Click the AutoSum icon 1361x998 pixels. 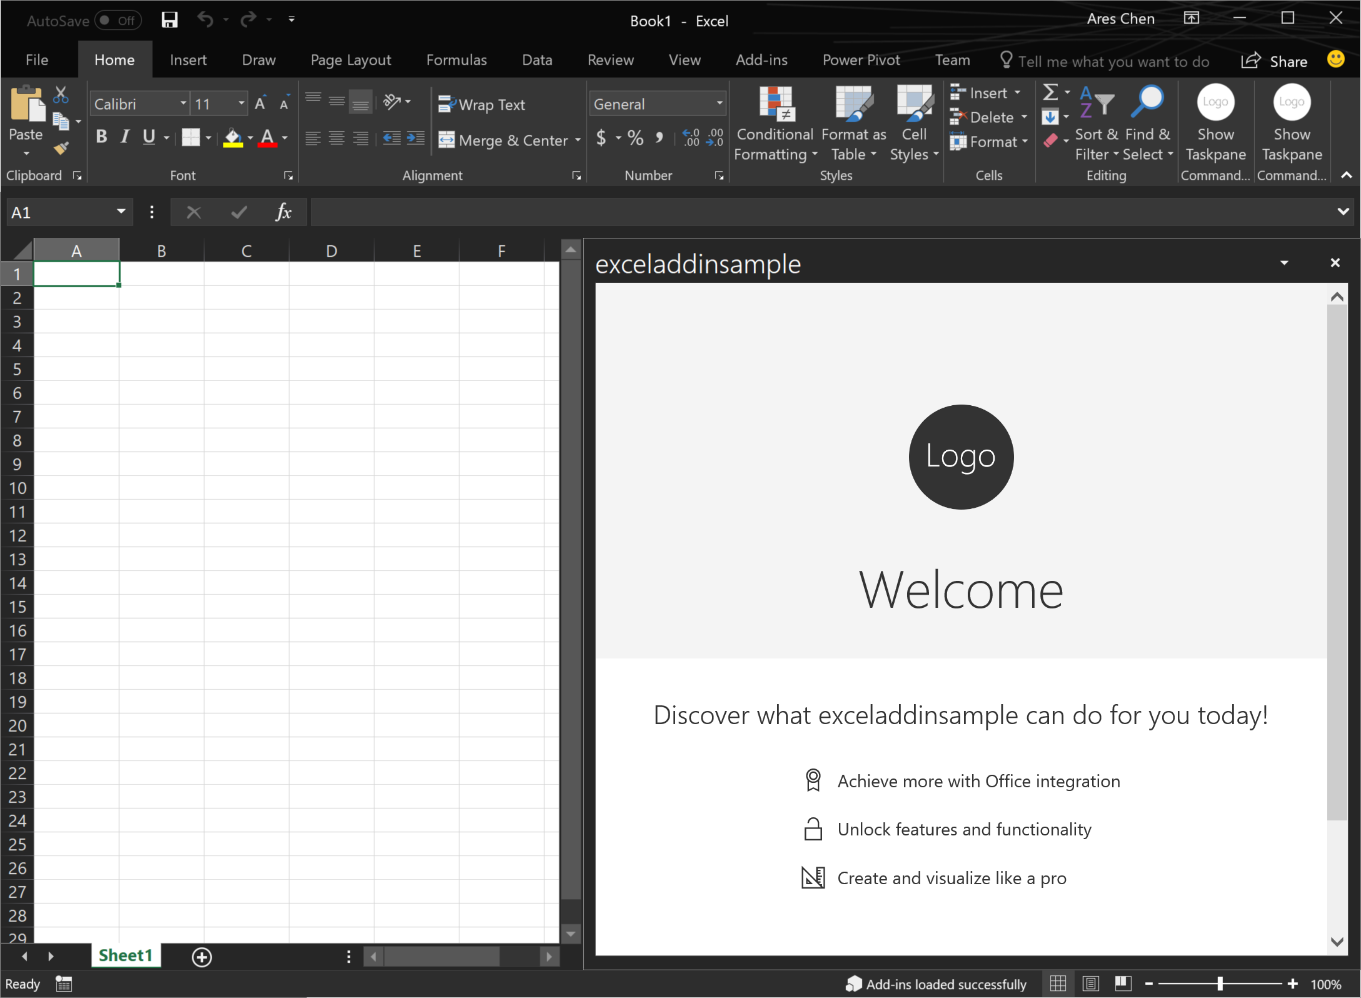coord(1048,91)
